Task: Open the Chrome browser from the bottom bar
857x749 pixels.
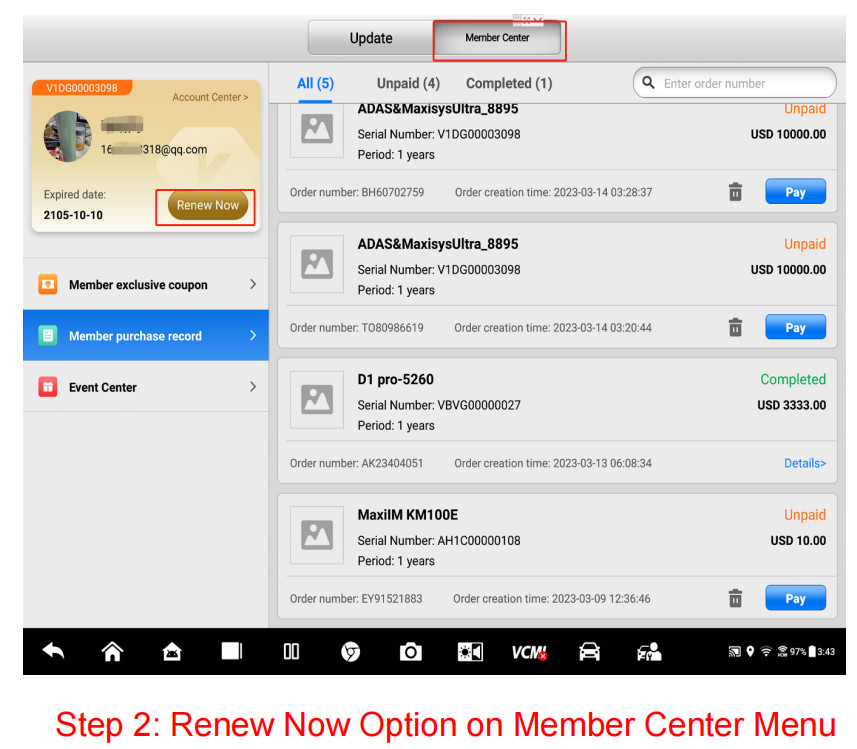Action: click(351, 651)
